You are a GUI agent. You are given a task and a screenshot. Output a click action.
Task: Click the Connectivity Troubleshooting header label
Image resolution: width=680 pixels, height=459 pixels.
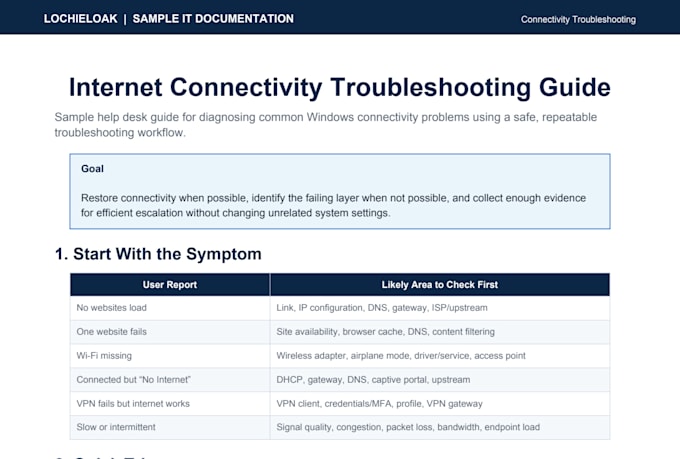click(x=578, y=20)
